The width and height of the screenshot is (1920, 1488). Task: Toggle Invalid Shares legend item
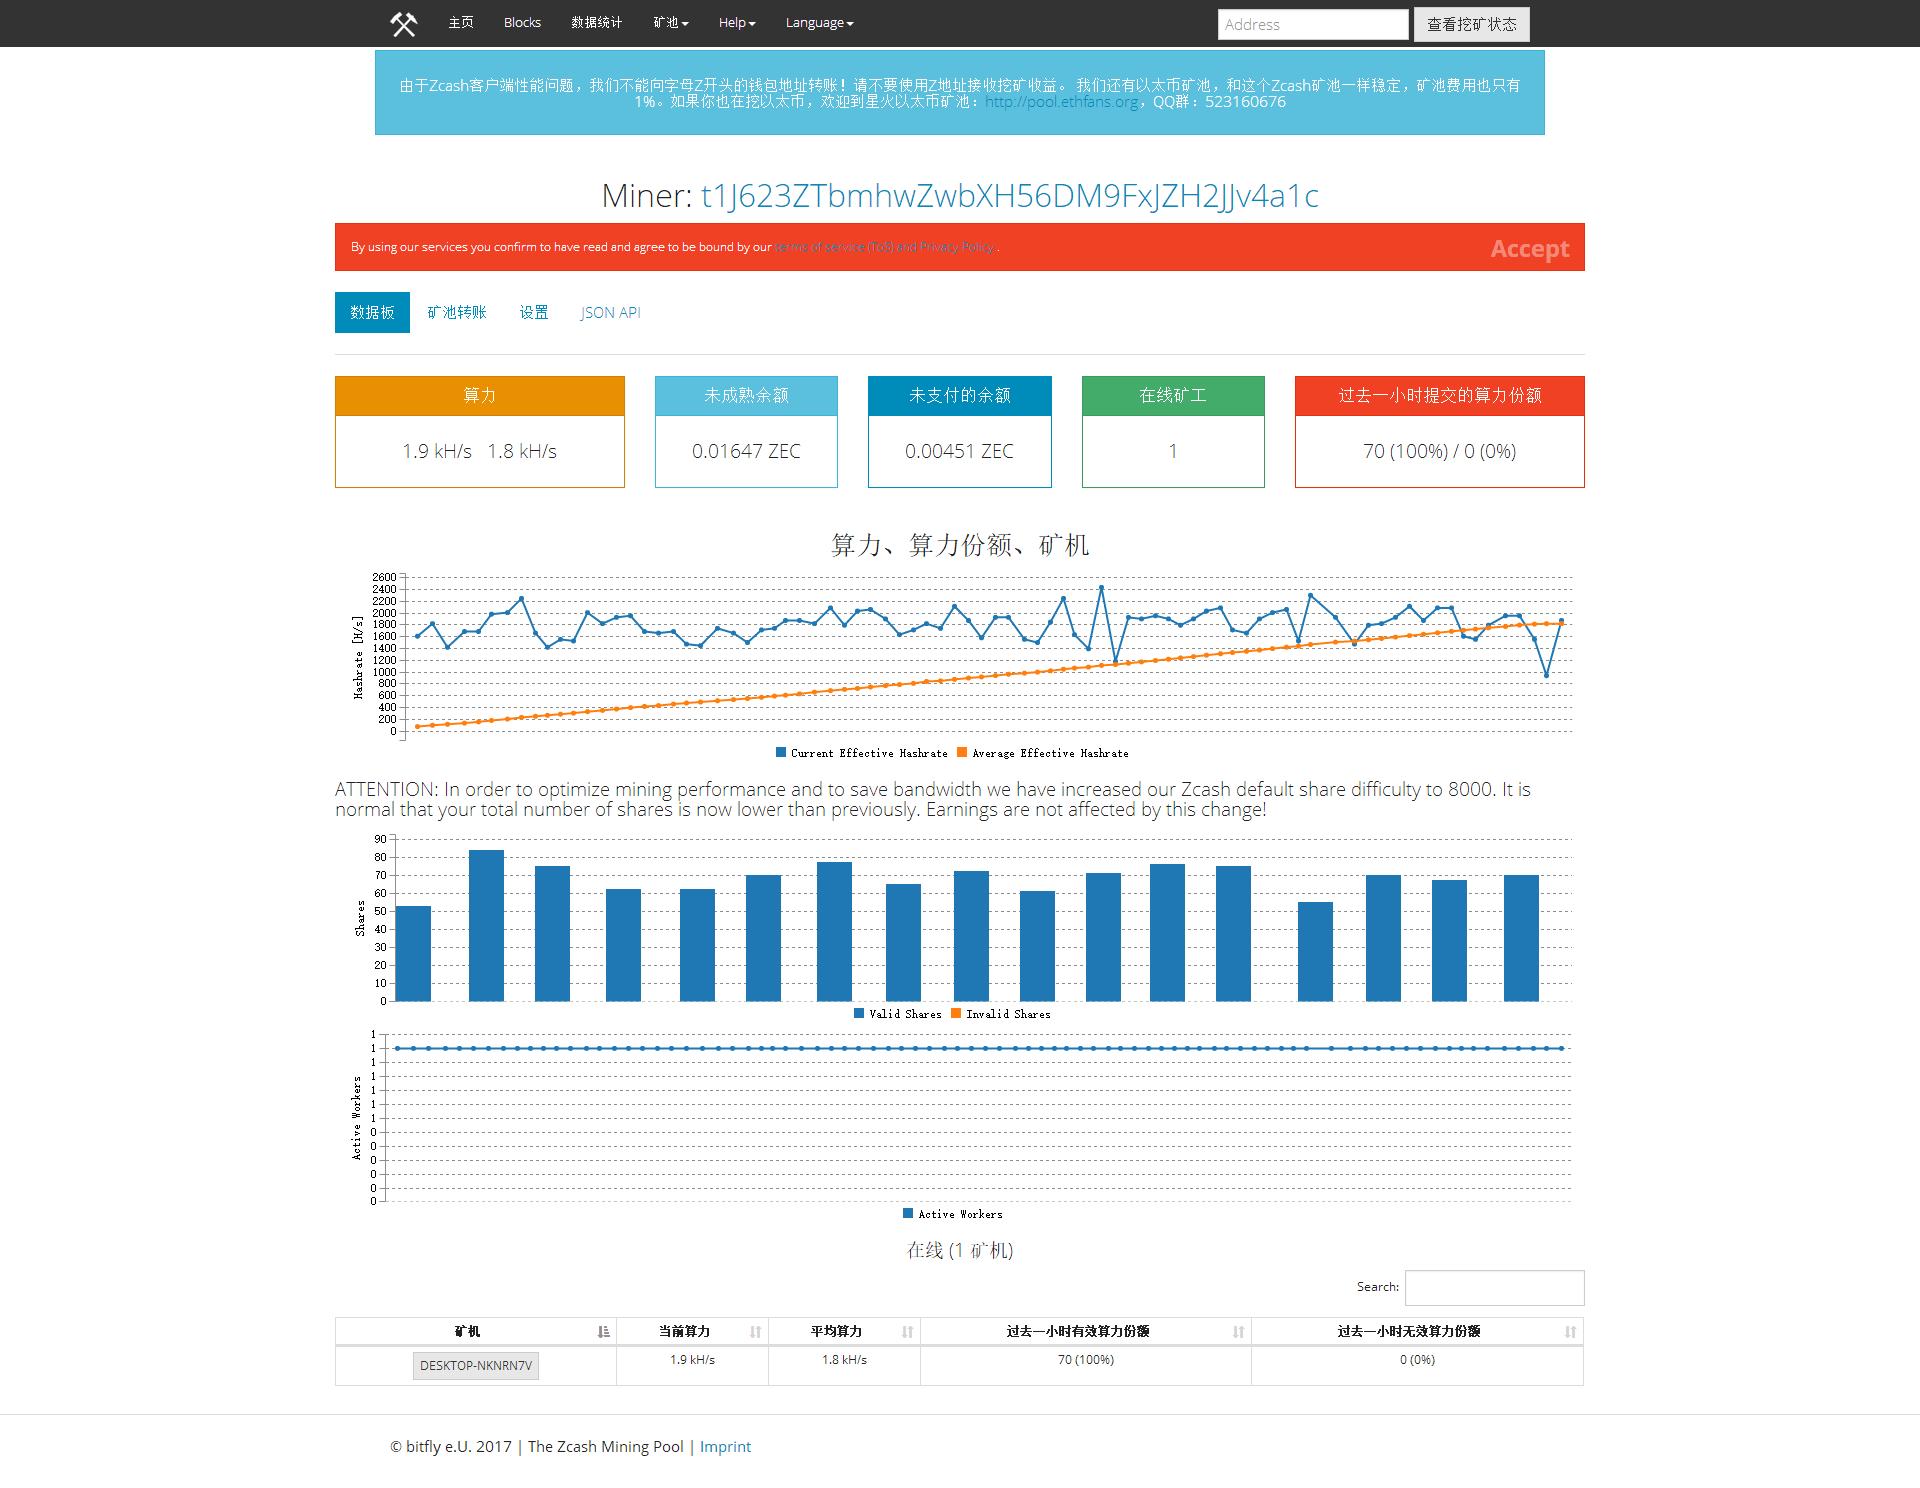pos(1007,1014)
